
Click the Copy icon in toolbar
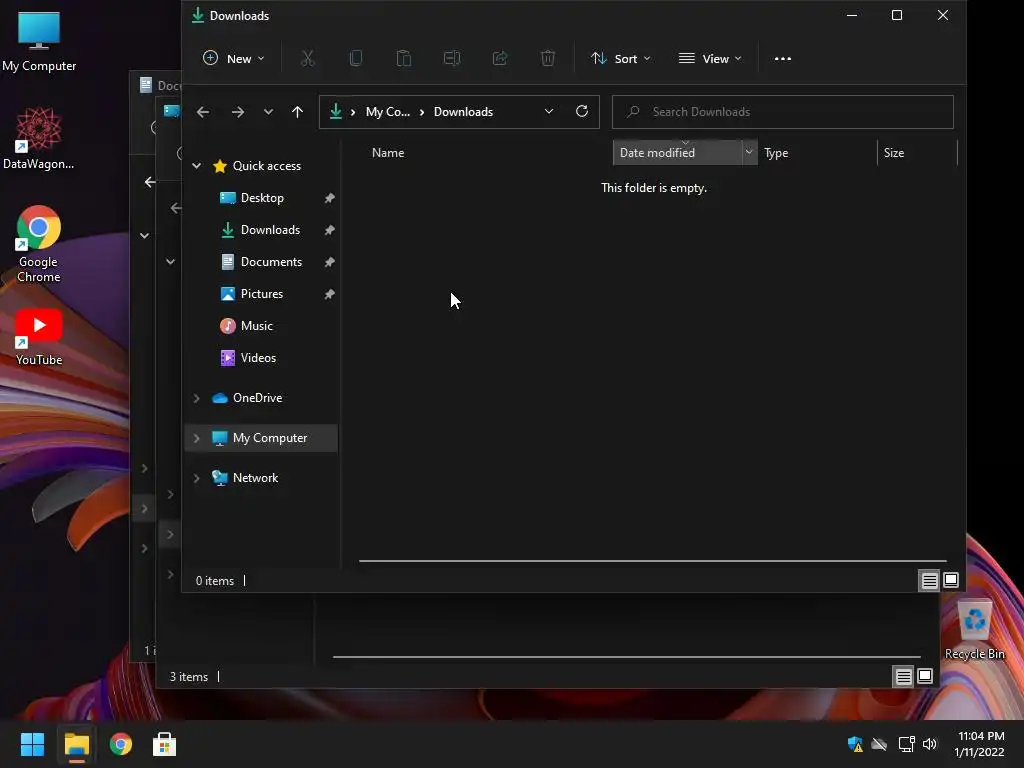[356, 59]
